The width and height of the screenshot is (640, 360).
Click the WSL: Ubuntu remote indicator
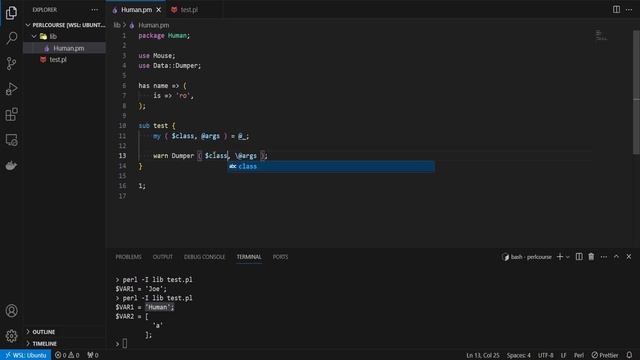(26, 355)
